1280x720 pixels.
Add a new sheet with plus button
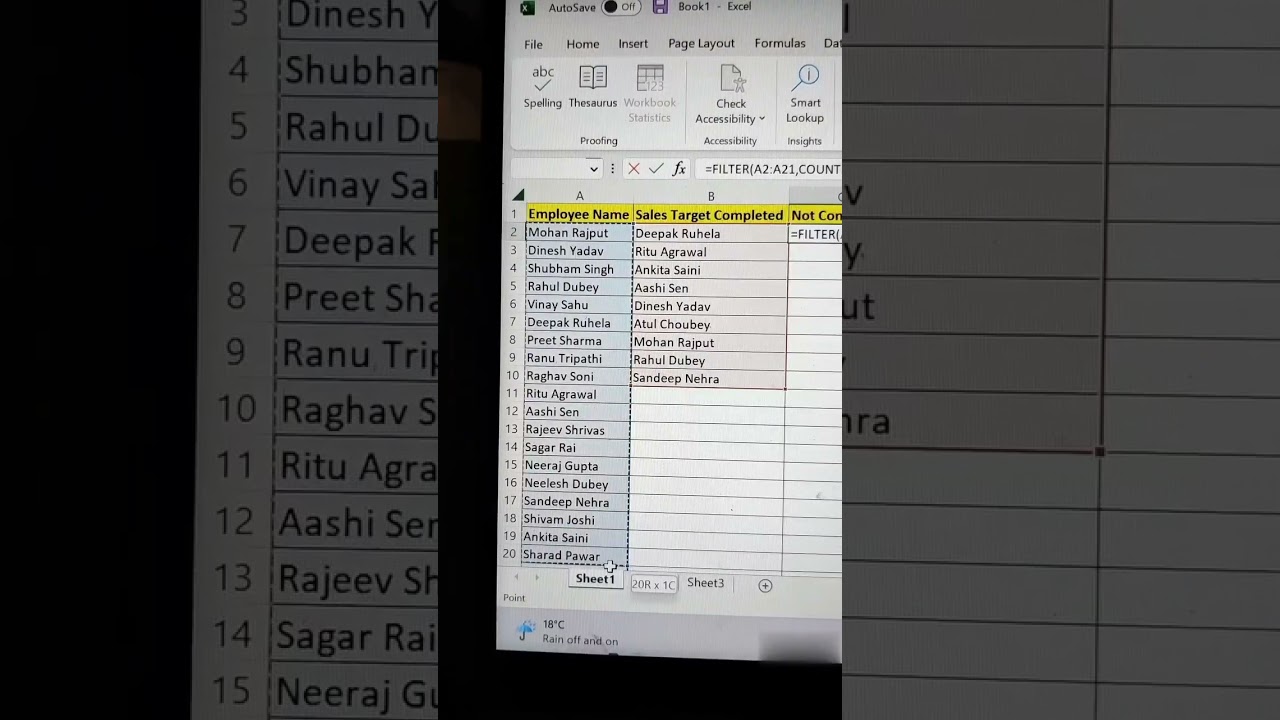(x=765, y=586)
